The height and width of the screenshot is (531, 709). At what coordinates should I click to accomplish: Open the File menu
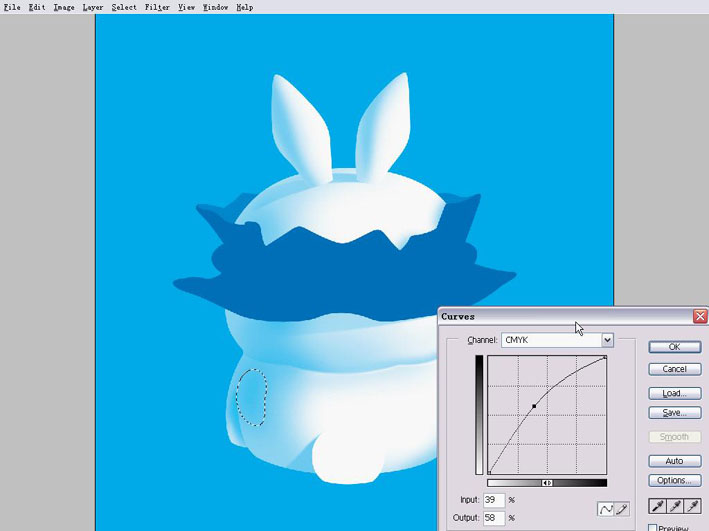pos(12,7)
